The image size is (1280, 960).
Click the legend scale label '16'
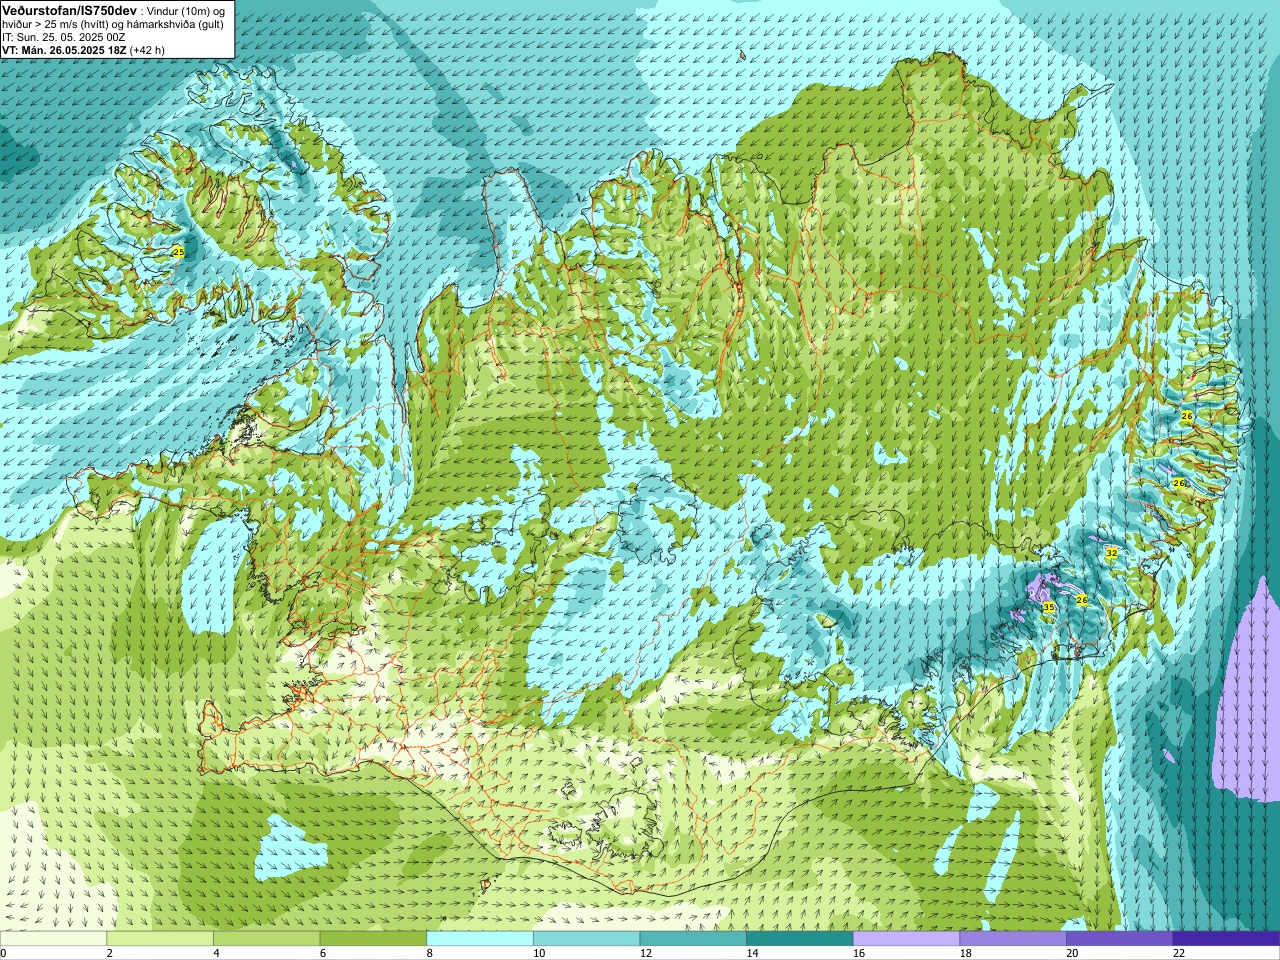859,953
